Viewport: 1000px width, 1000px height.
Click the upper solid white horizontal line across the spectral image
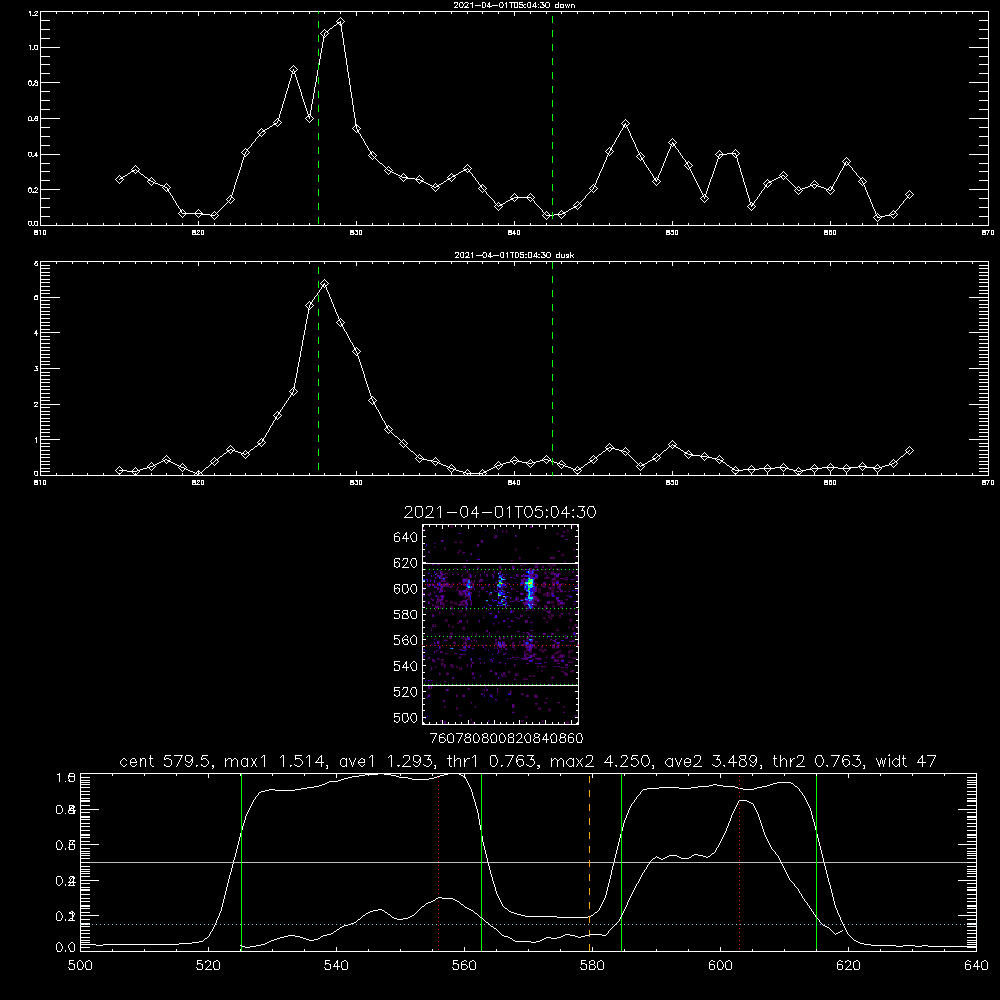[x=500, y=563]
